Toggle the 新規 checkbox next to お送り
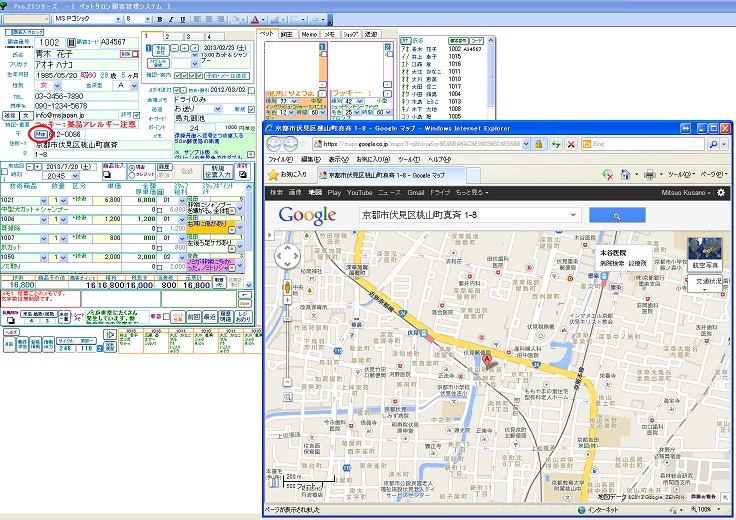Image resolution: width=736 pixels, height=520 pixels. [251, 109]
